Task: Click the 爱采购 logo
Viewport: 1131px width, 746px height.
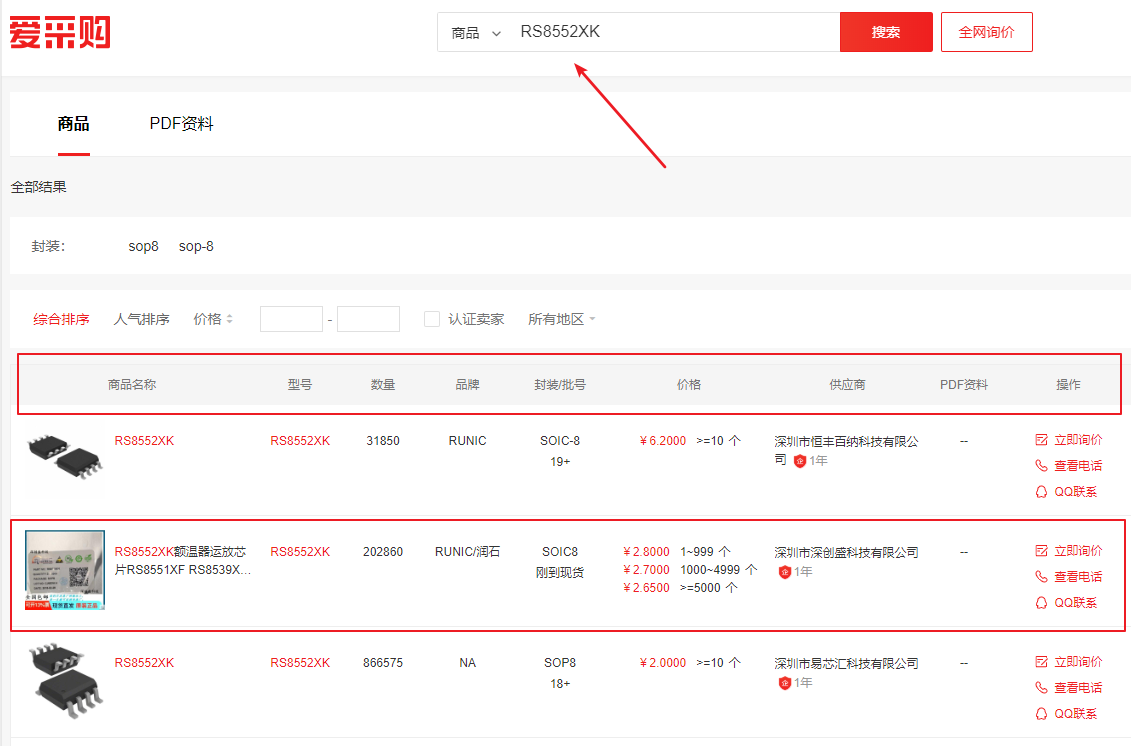Action: click(x=60, y=32)
